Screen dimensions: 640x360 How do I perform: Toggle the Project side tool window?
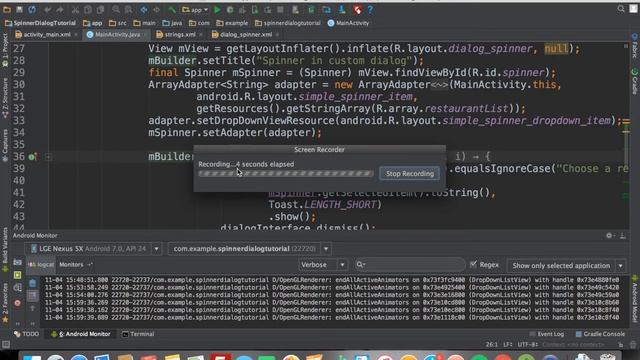pos(5,50)
